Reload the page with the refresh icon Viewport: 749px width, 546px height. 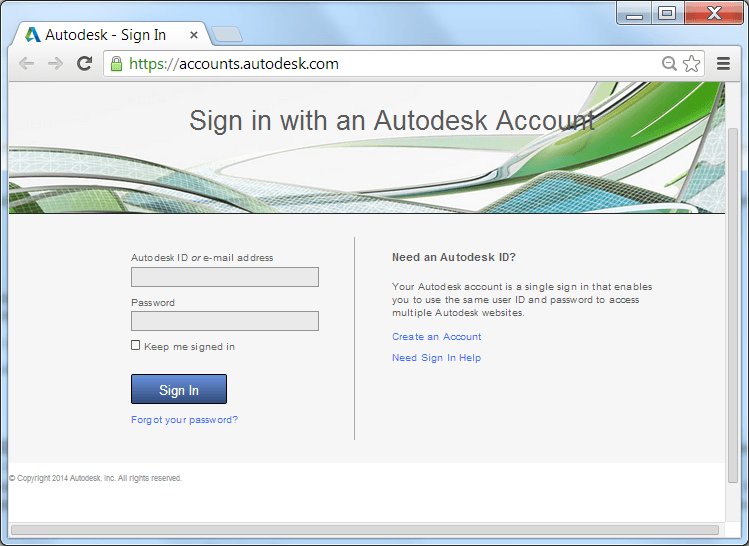tap(85, 63)
